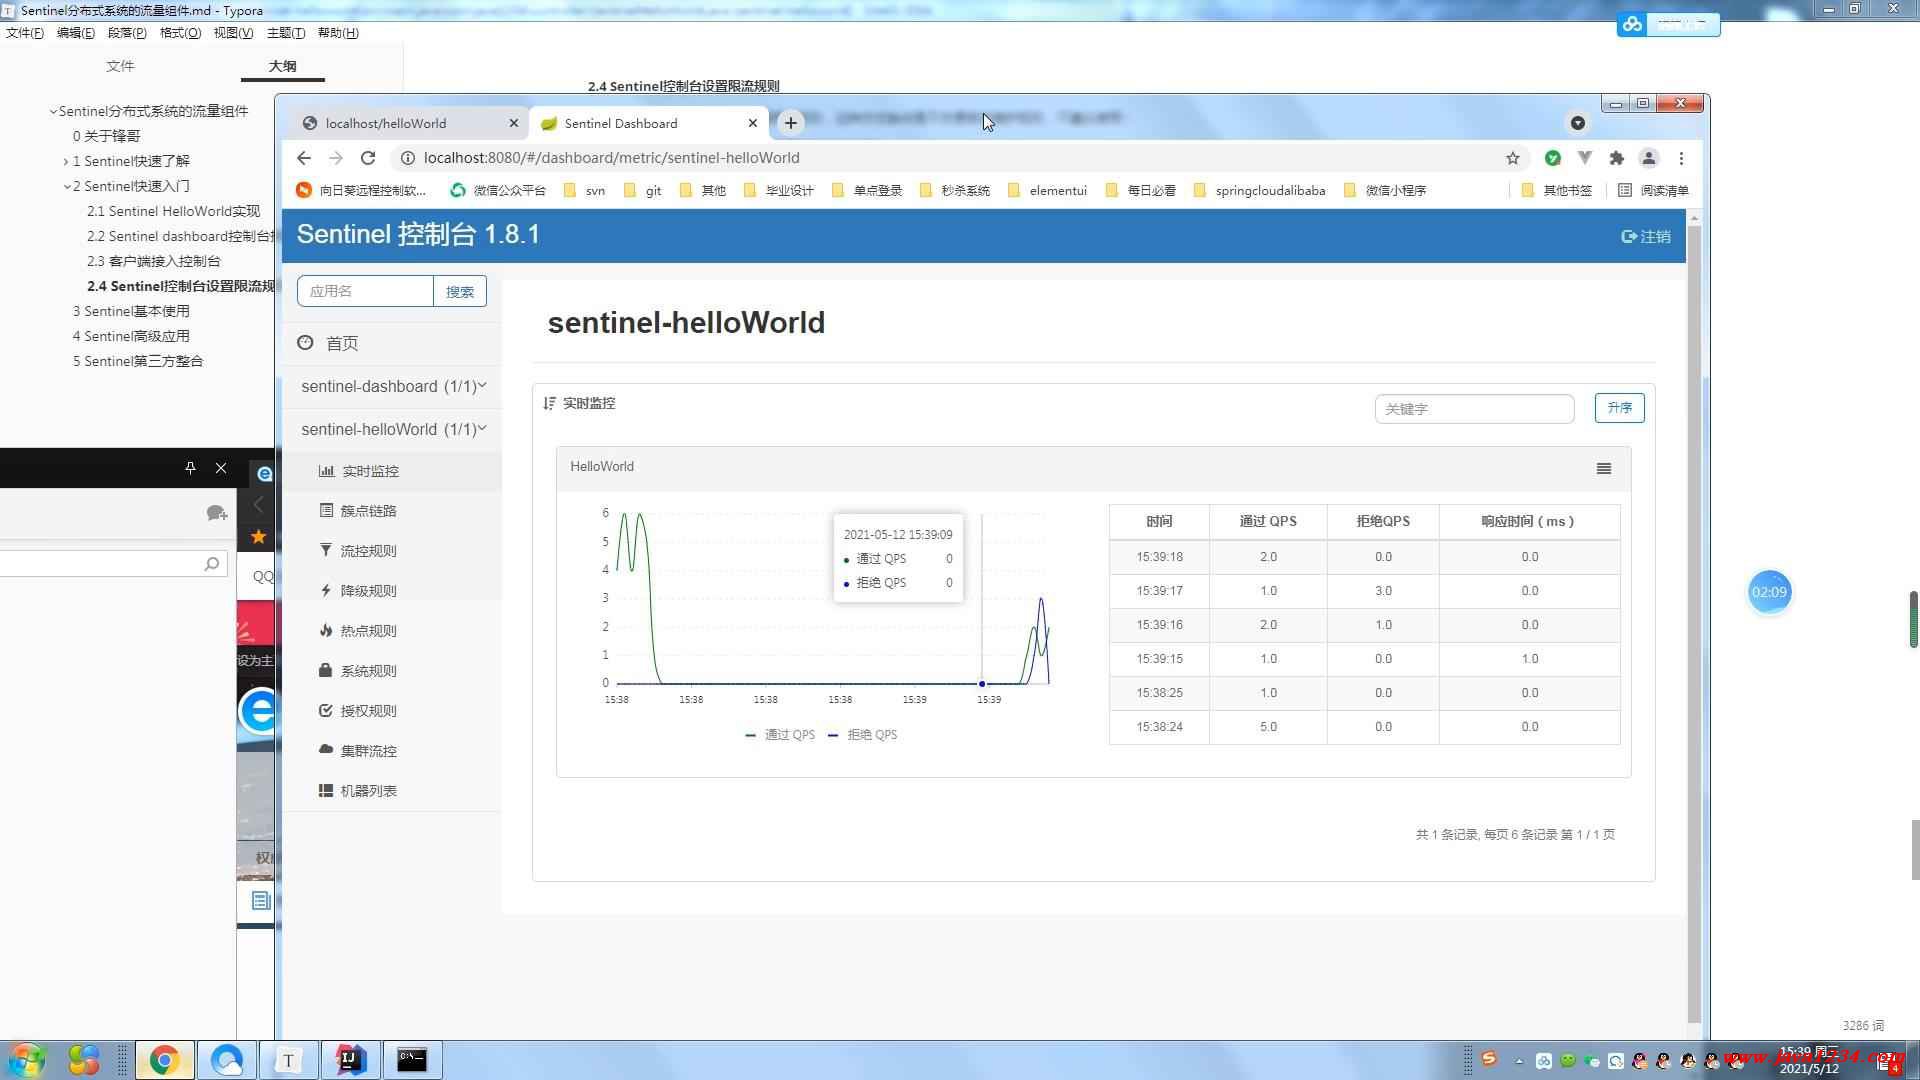Viewport: 1920px width, 1080px height.
Task: Open elementui bookmark folder
Action: [x=1047, y=190]
